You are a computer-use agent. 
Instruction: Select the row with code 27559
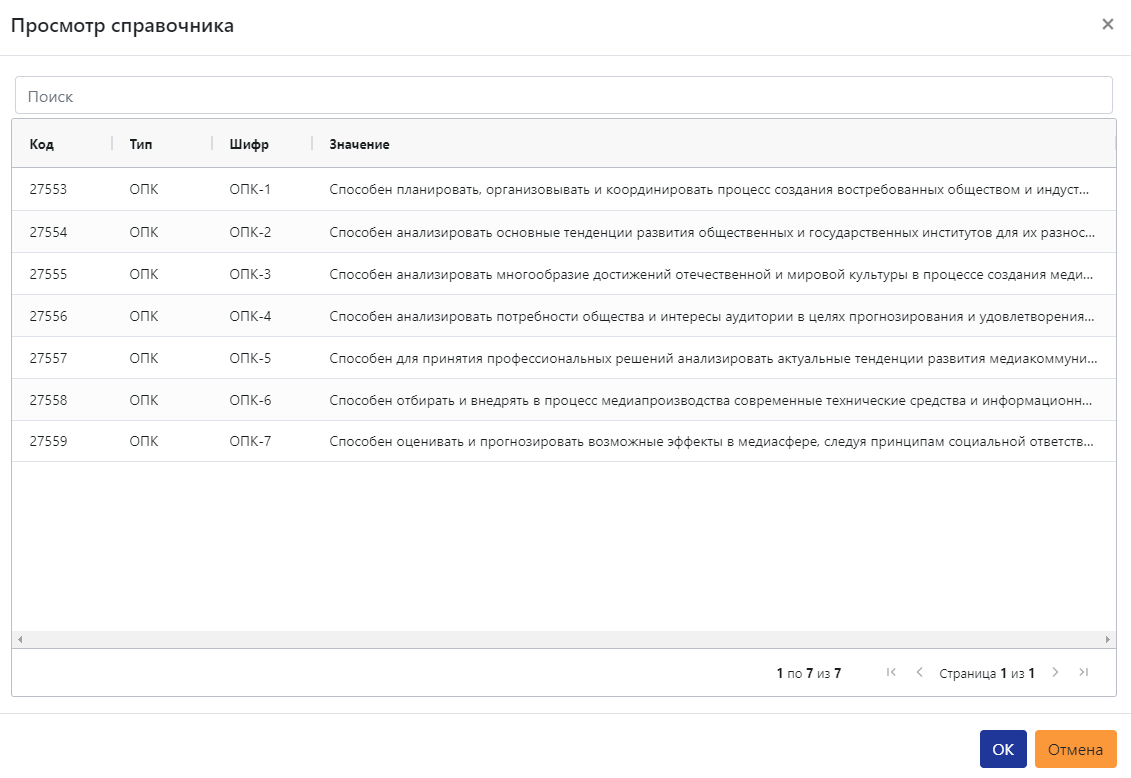click(x=563, y=441)
